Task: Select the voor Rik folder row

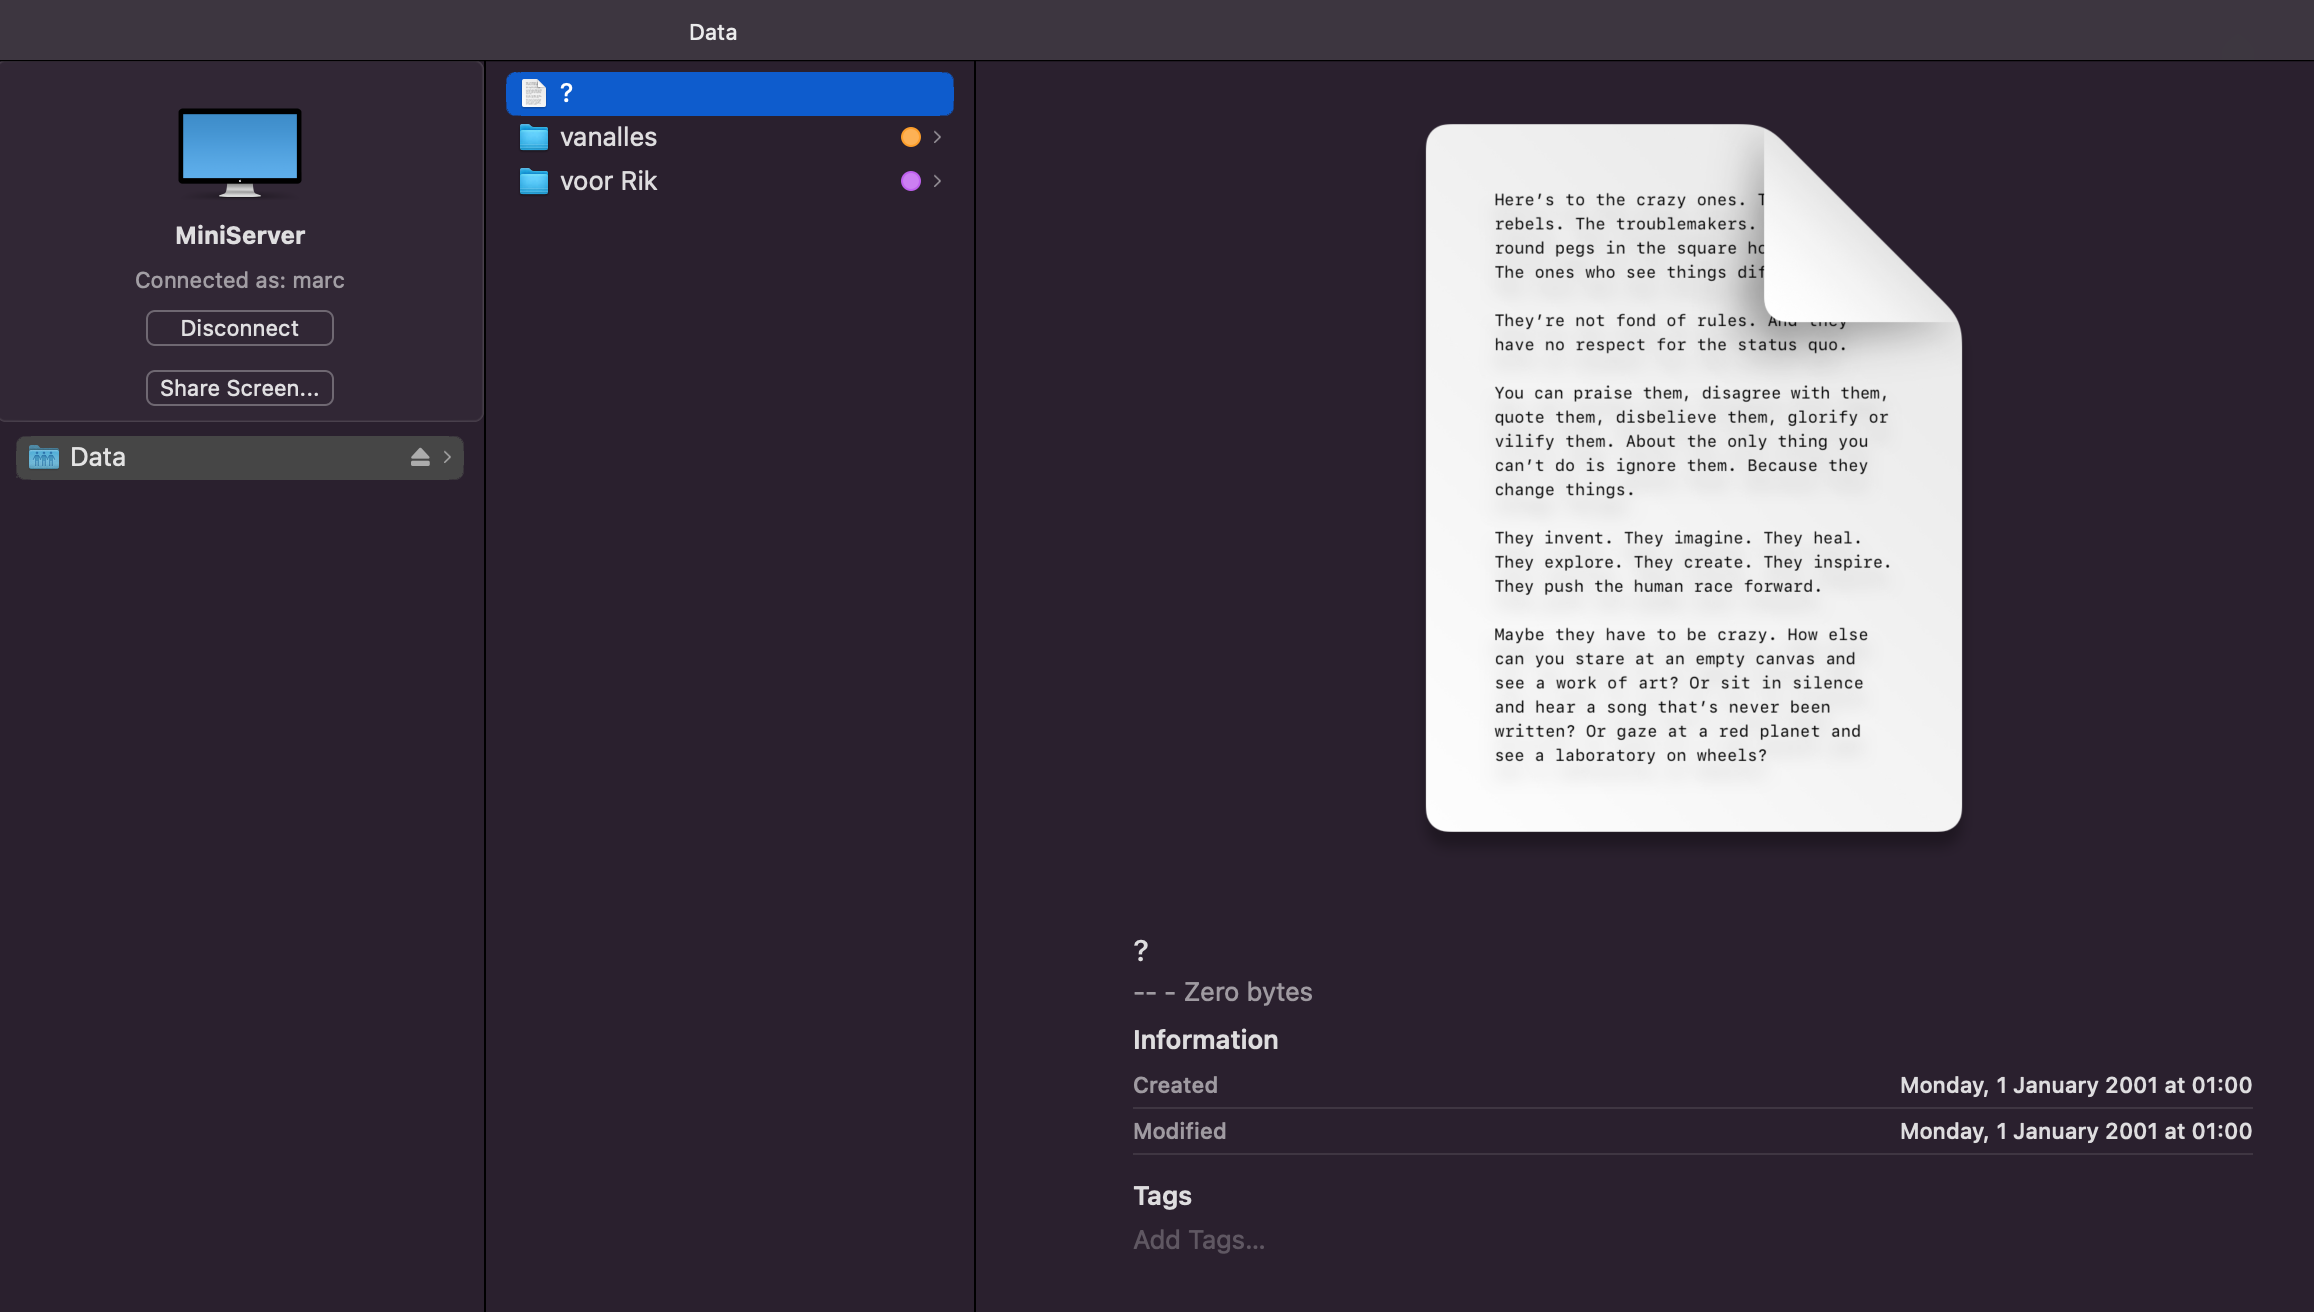Action: 700,181
